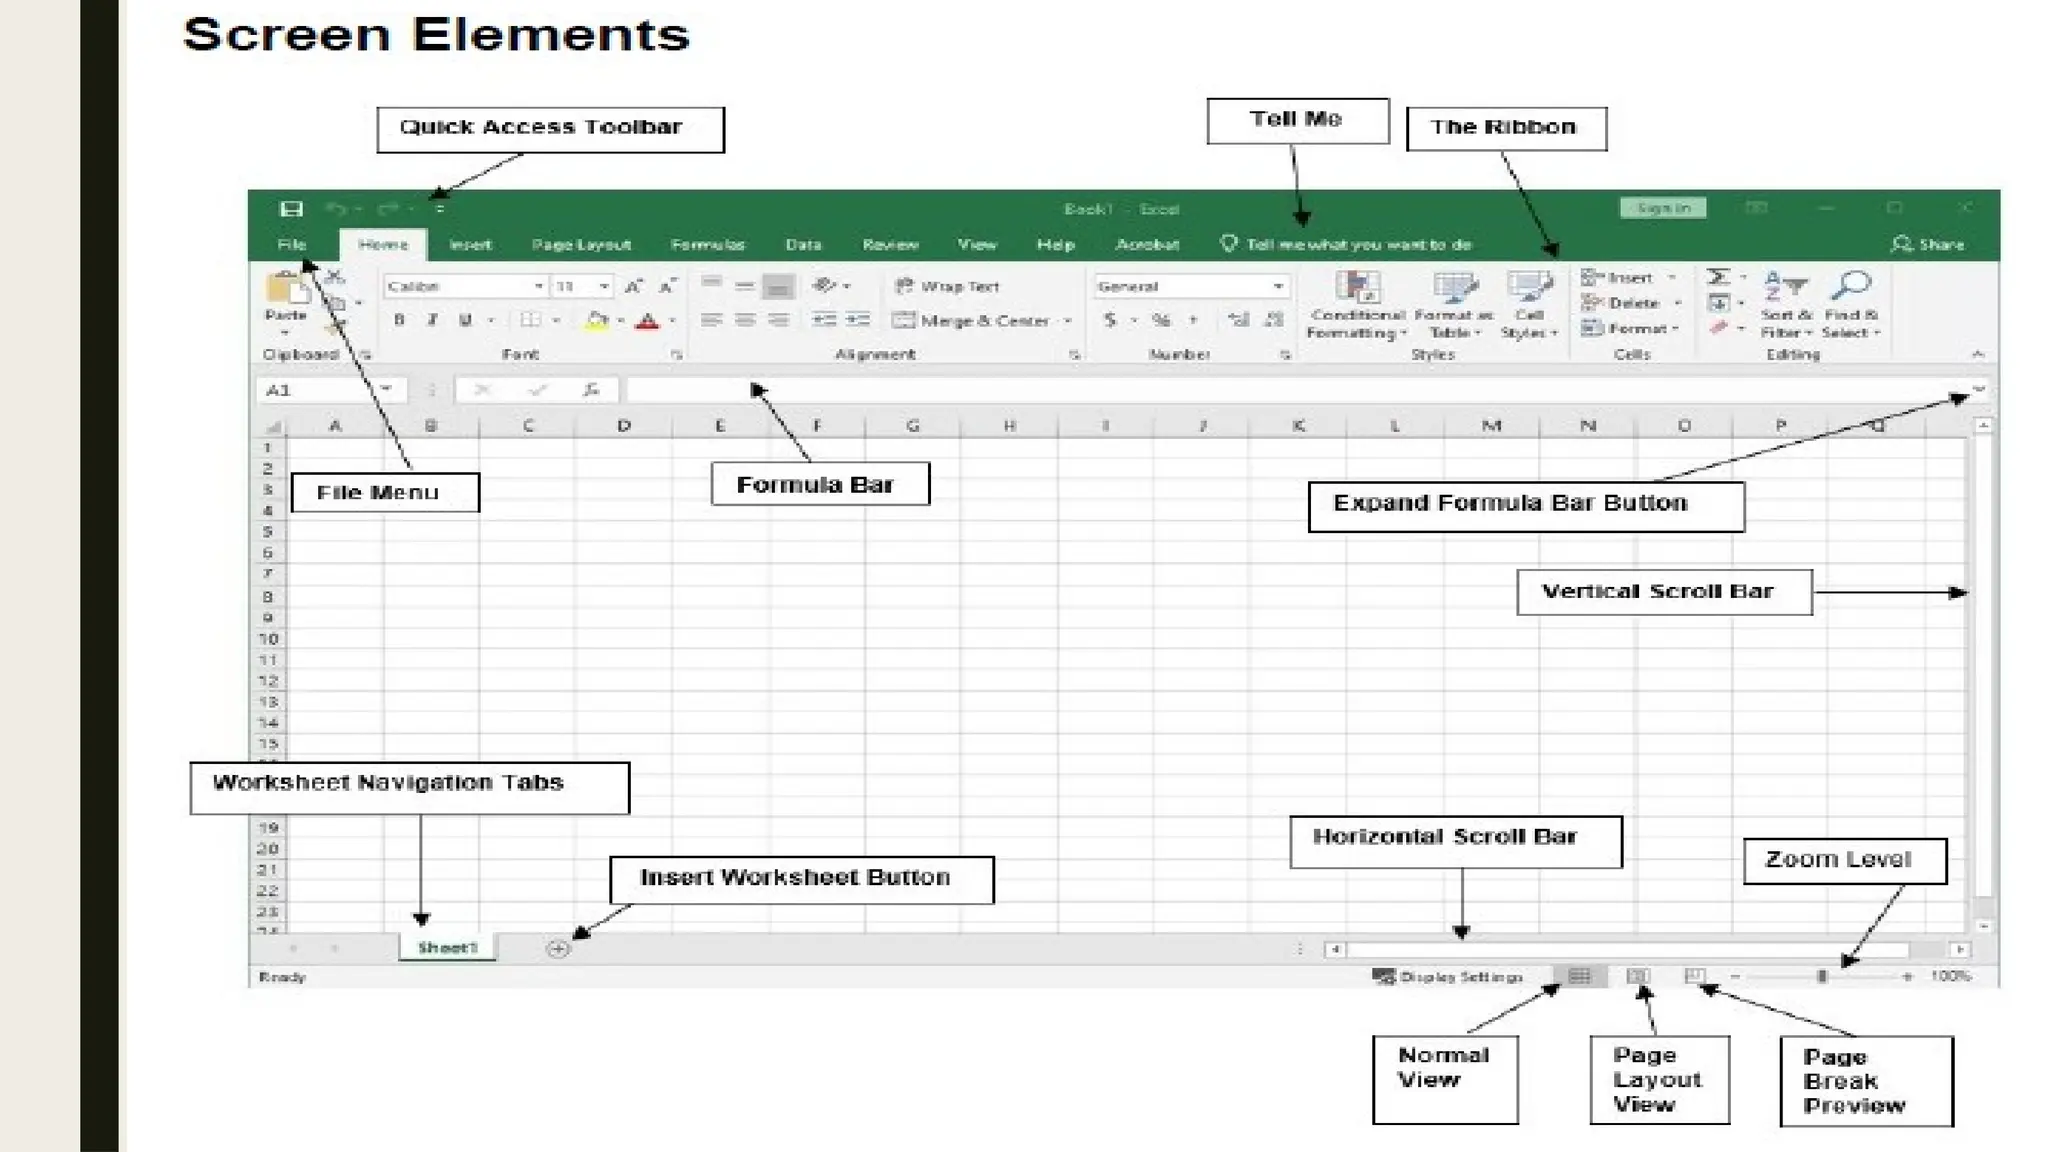This screenshot has width=2048, height=1152.
Task: Click the insert new worksheet plus button
Action: (x=559, y=948)
